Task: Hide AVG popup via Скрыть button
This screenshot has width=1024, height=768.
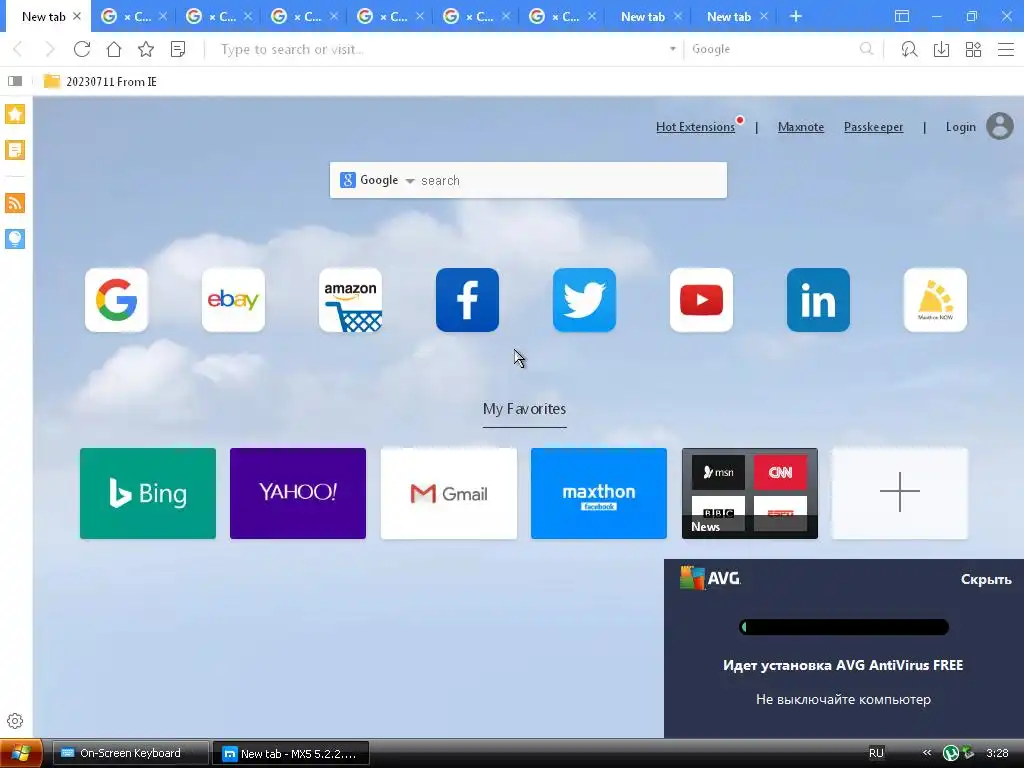Action: coord(985,579)
